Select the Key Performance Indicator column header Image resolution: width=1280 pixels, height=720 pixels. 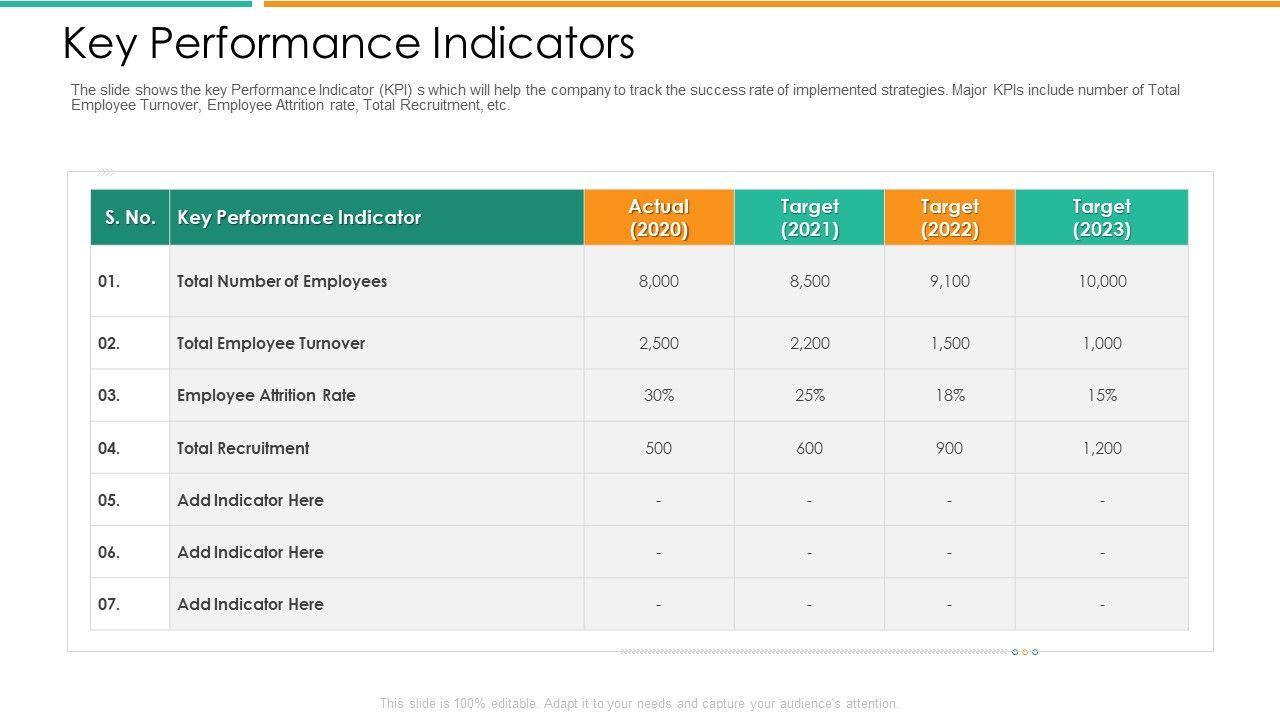(299, 218)
